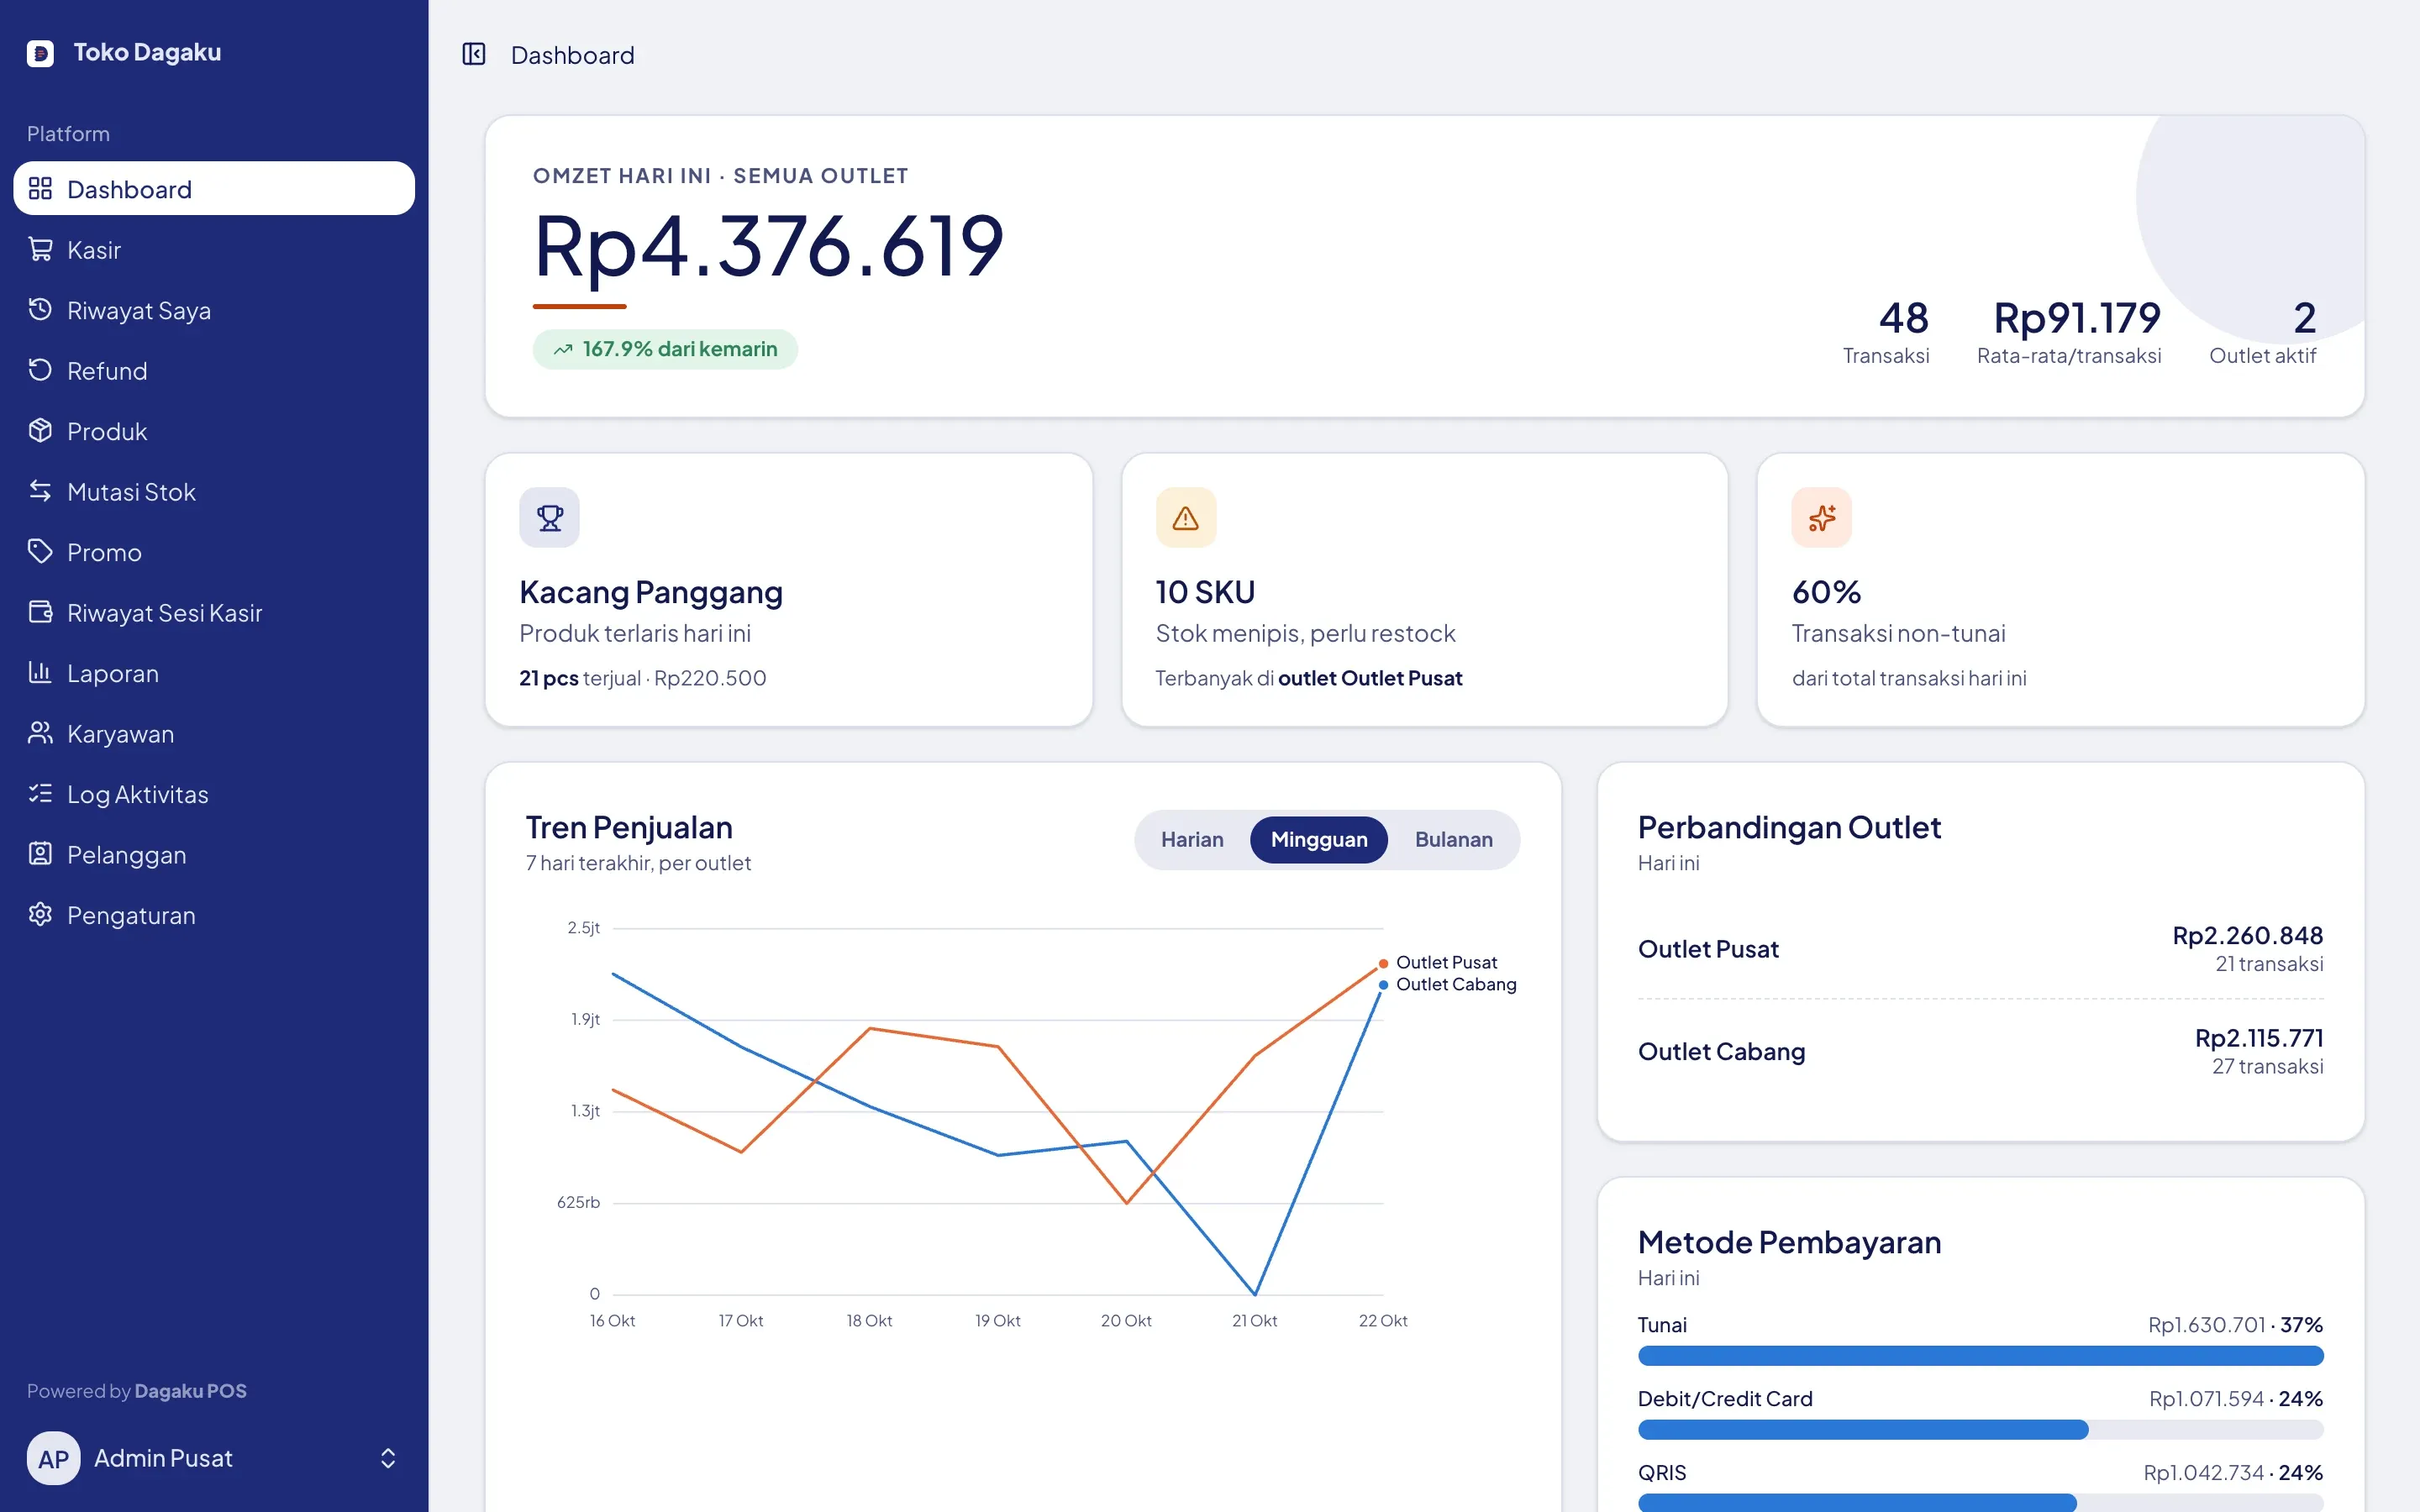
Task: Click the trophy icon on Kacang Panggang card
Action: point(549,518)
